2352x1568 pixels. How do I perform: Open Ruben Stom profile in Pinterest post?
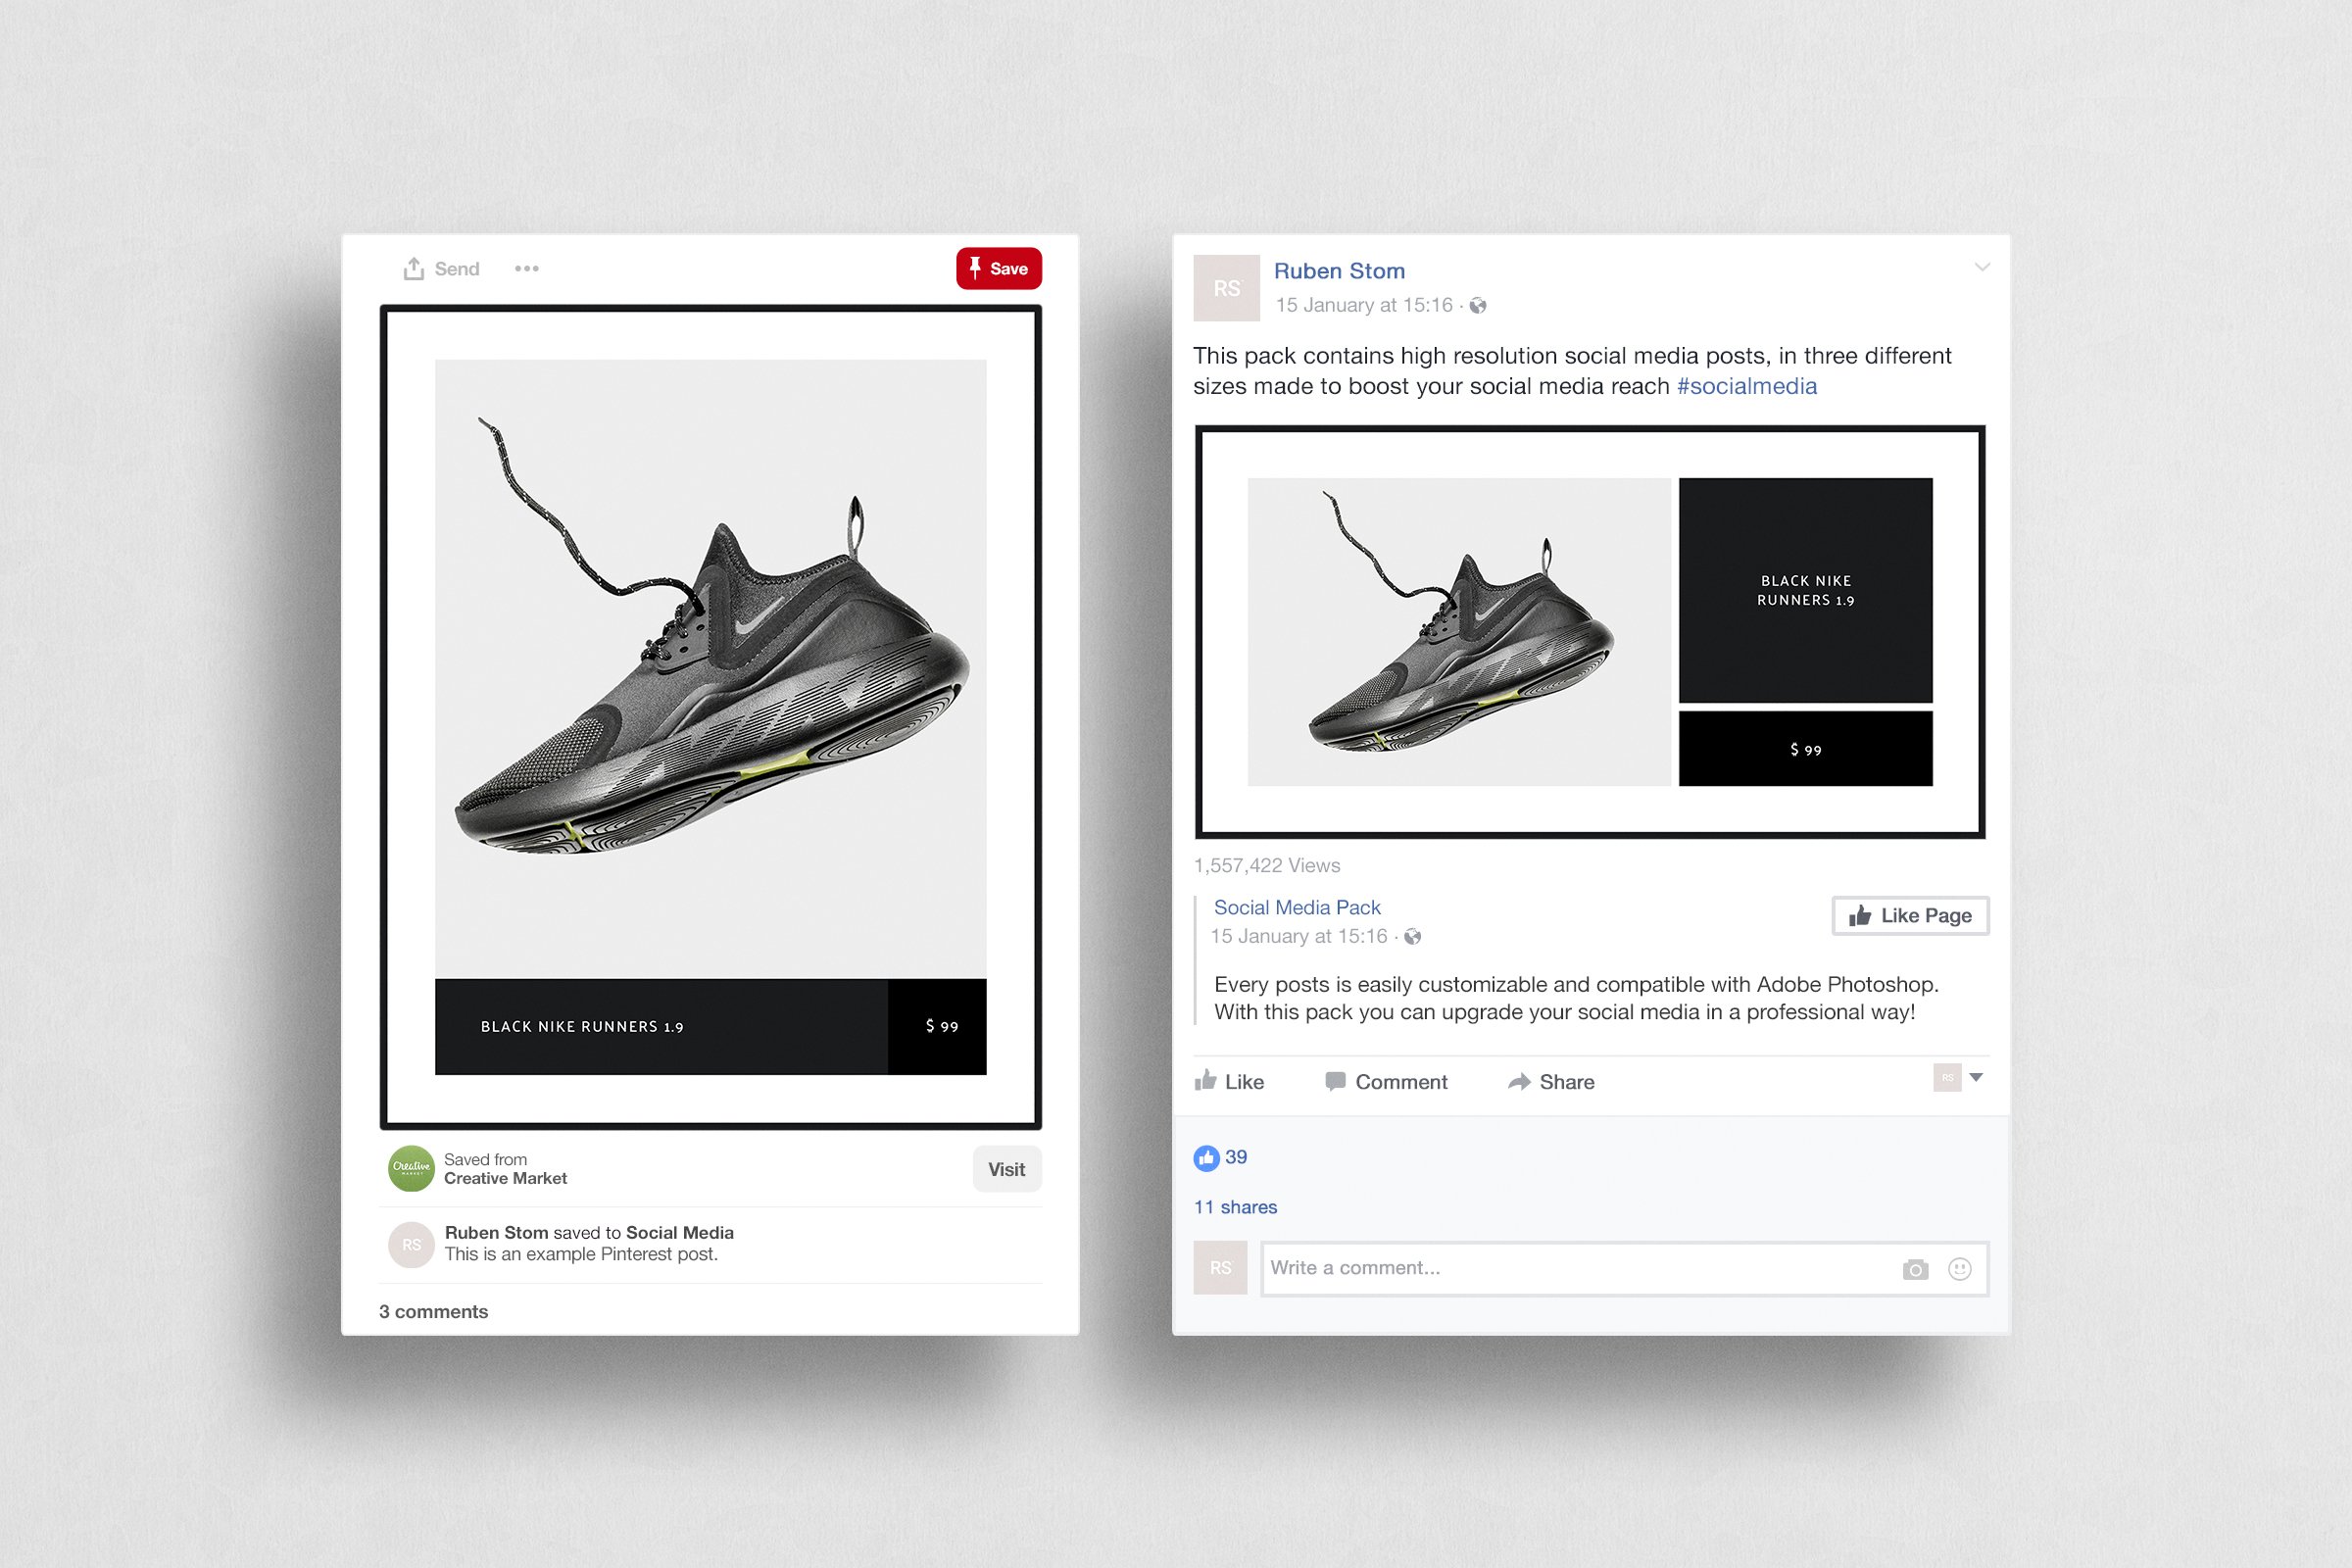(x=496, y=1232)
